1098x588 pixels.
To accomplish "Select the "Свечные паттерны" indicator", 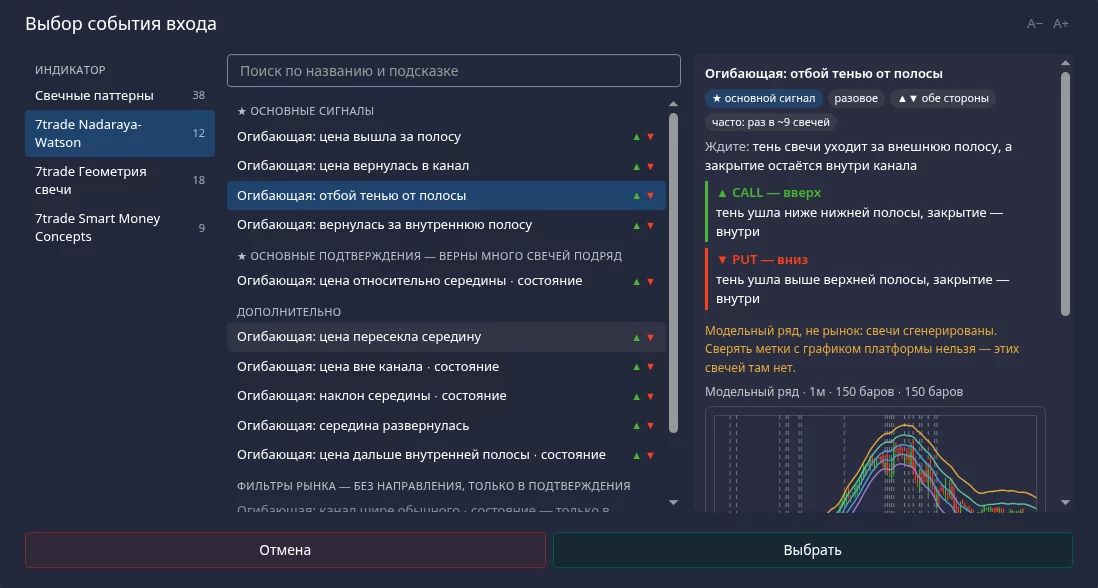I will point(120,95).
